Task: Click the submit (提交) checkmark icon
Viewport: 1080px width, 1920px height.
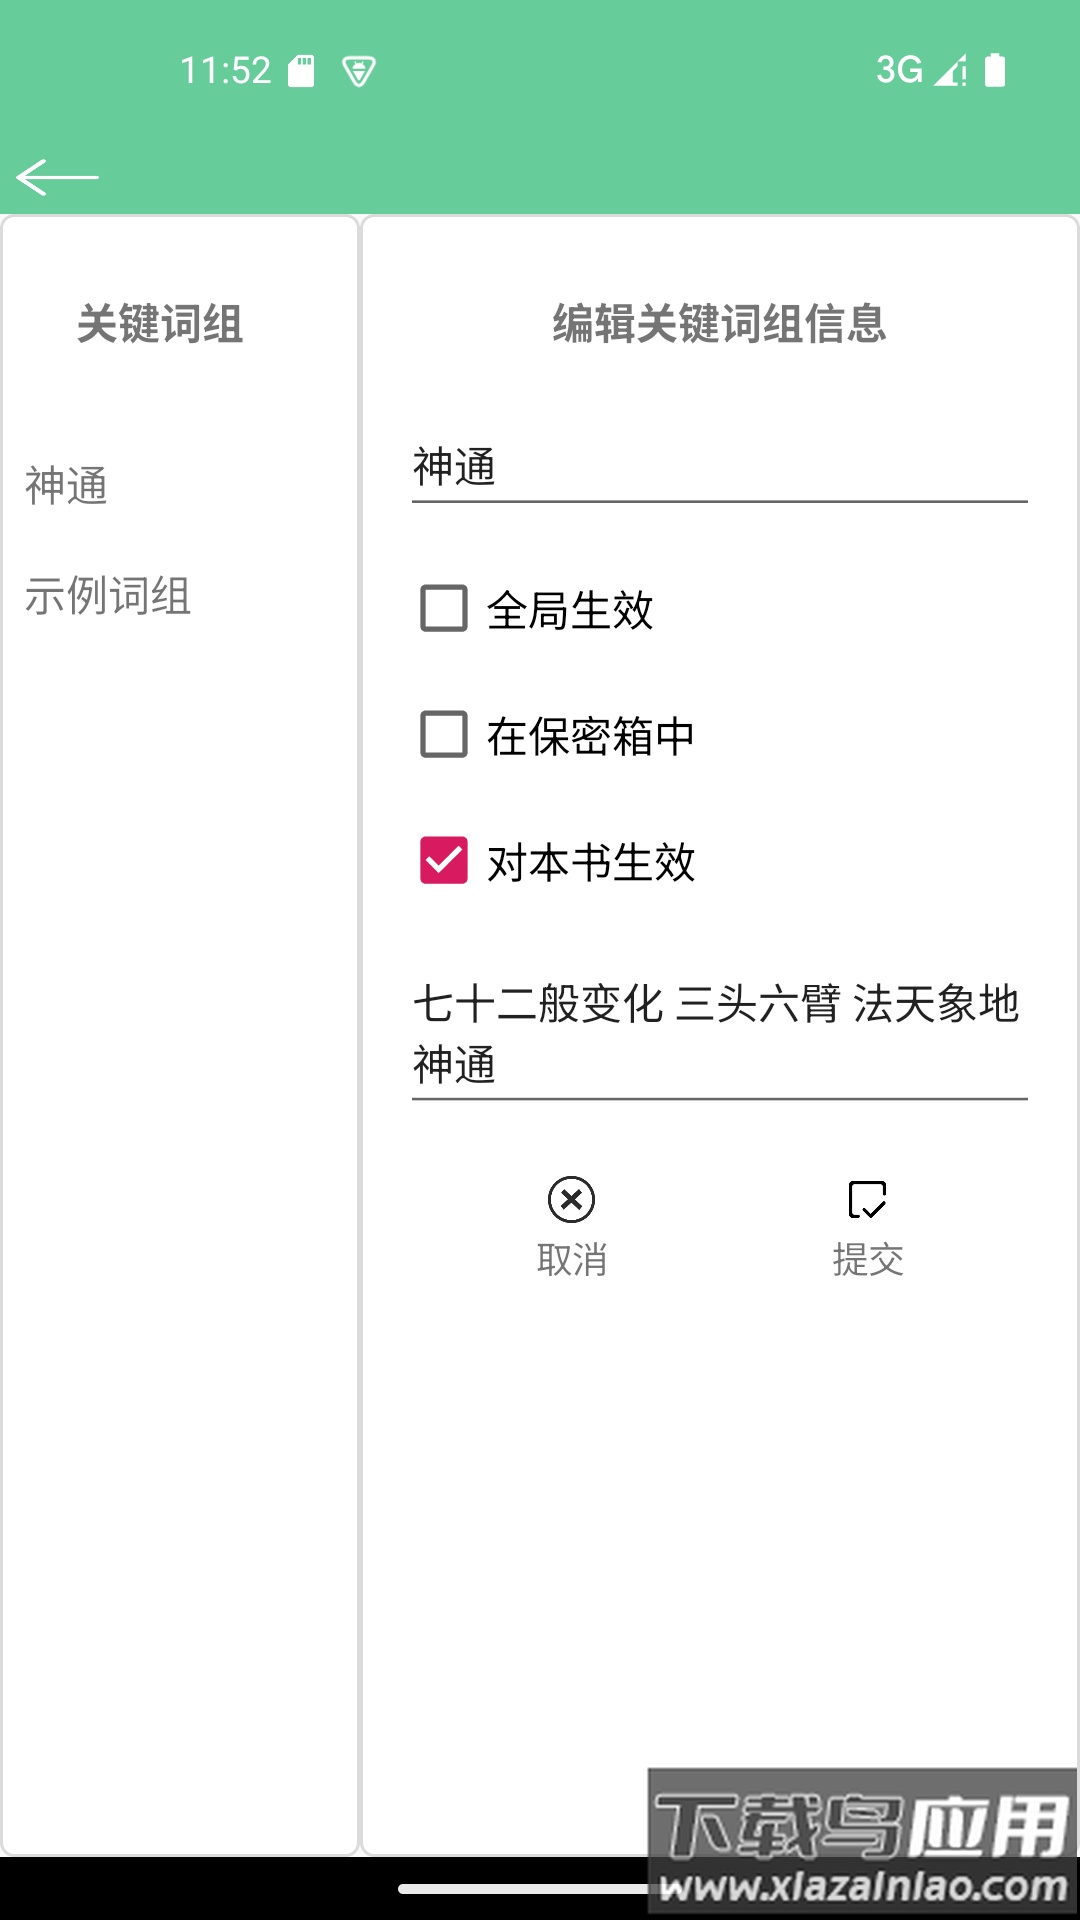Action: click(x=867, y=1200)
